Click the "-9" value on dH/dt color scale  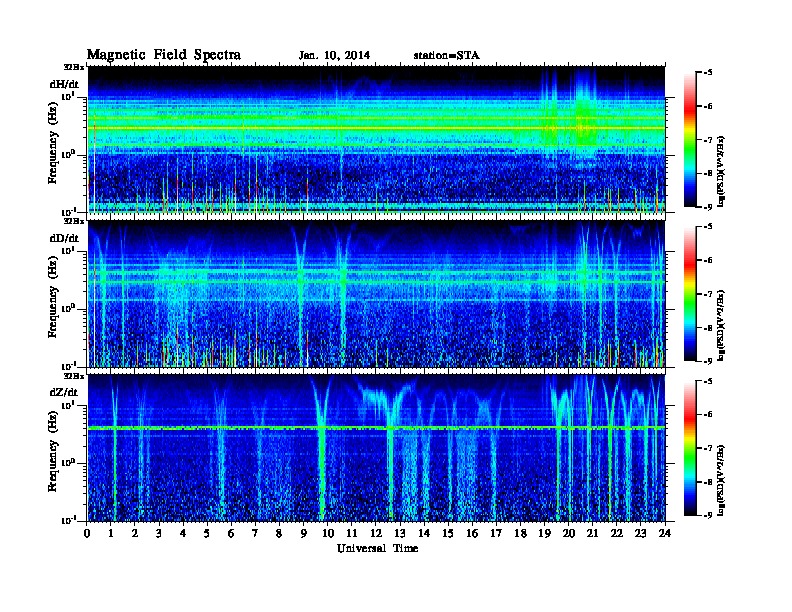708,207
